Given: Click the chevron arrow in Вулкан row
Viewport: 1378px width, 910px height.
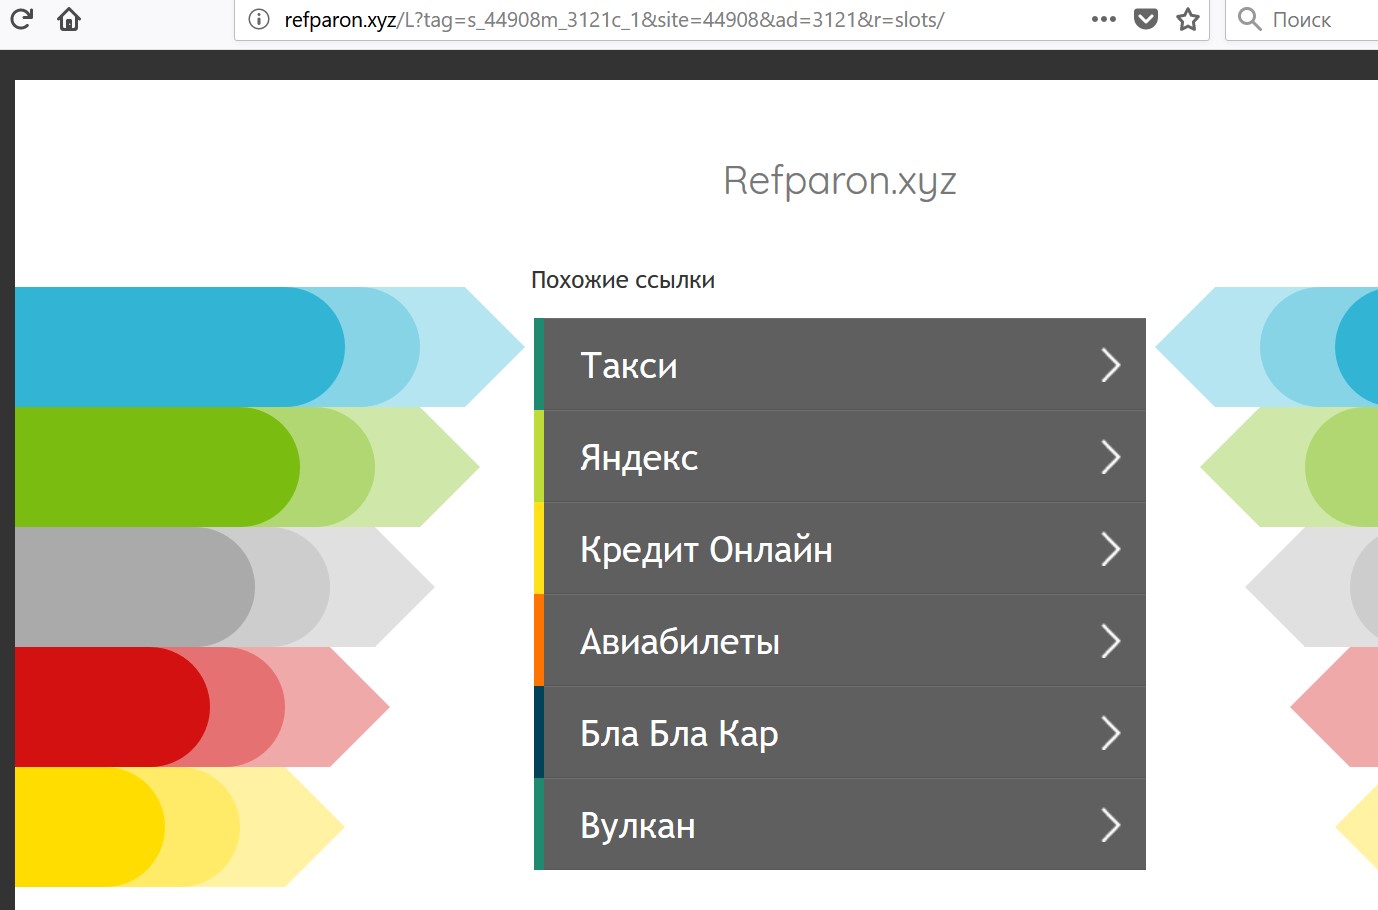Looking at the screenshot, I should pos(1110,825).
